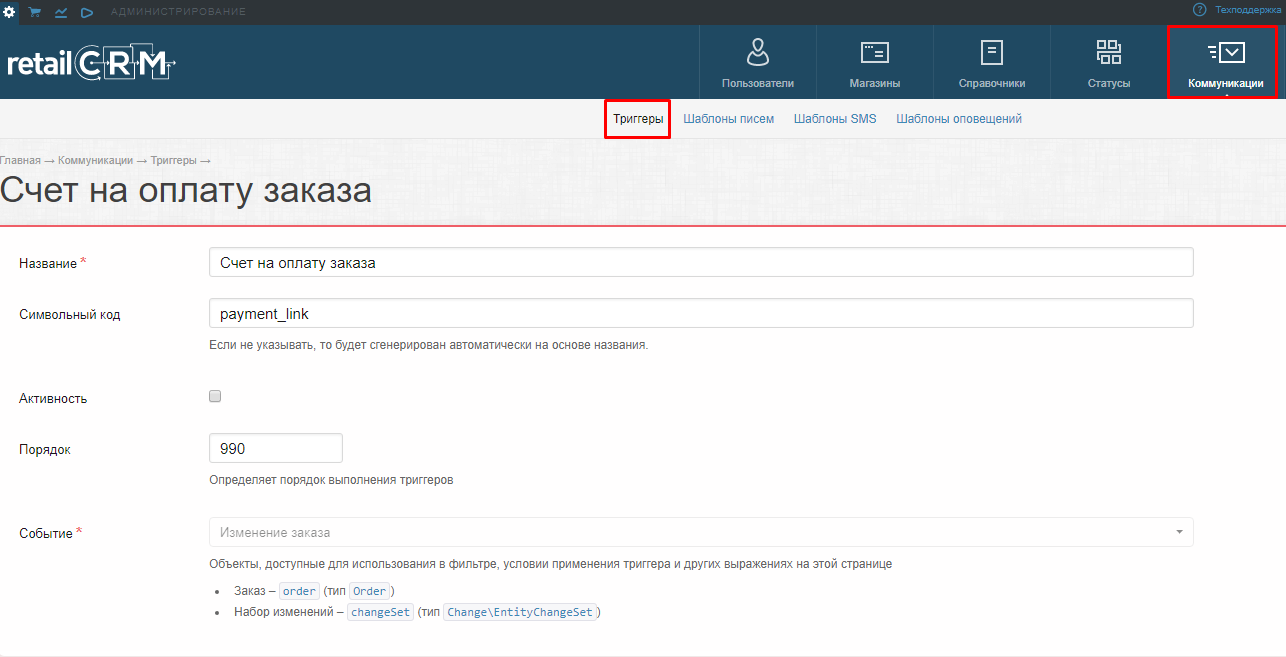Open the Техподдержка link
The image size is (1286, 657).
[x=1248, y=10]
